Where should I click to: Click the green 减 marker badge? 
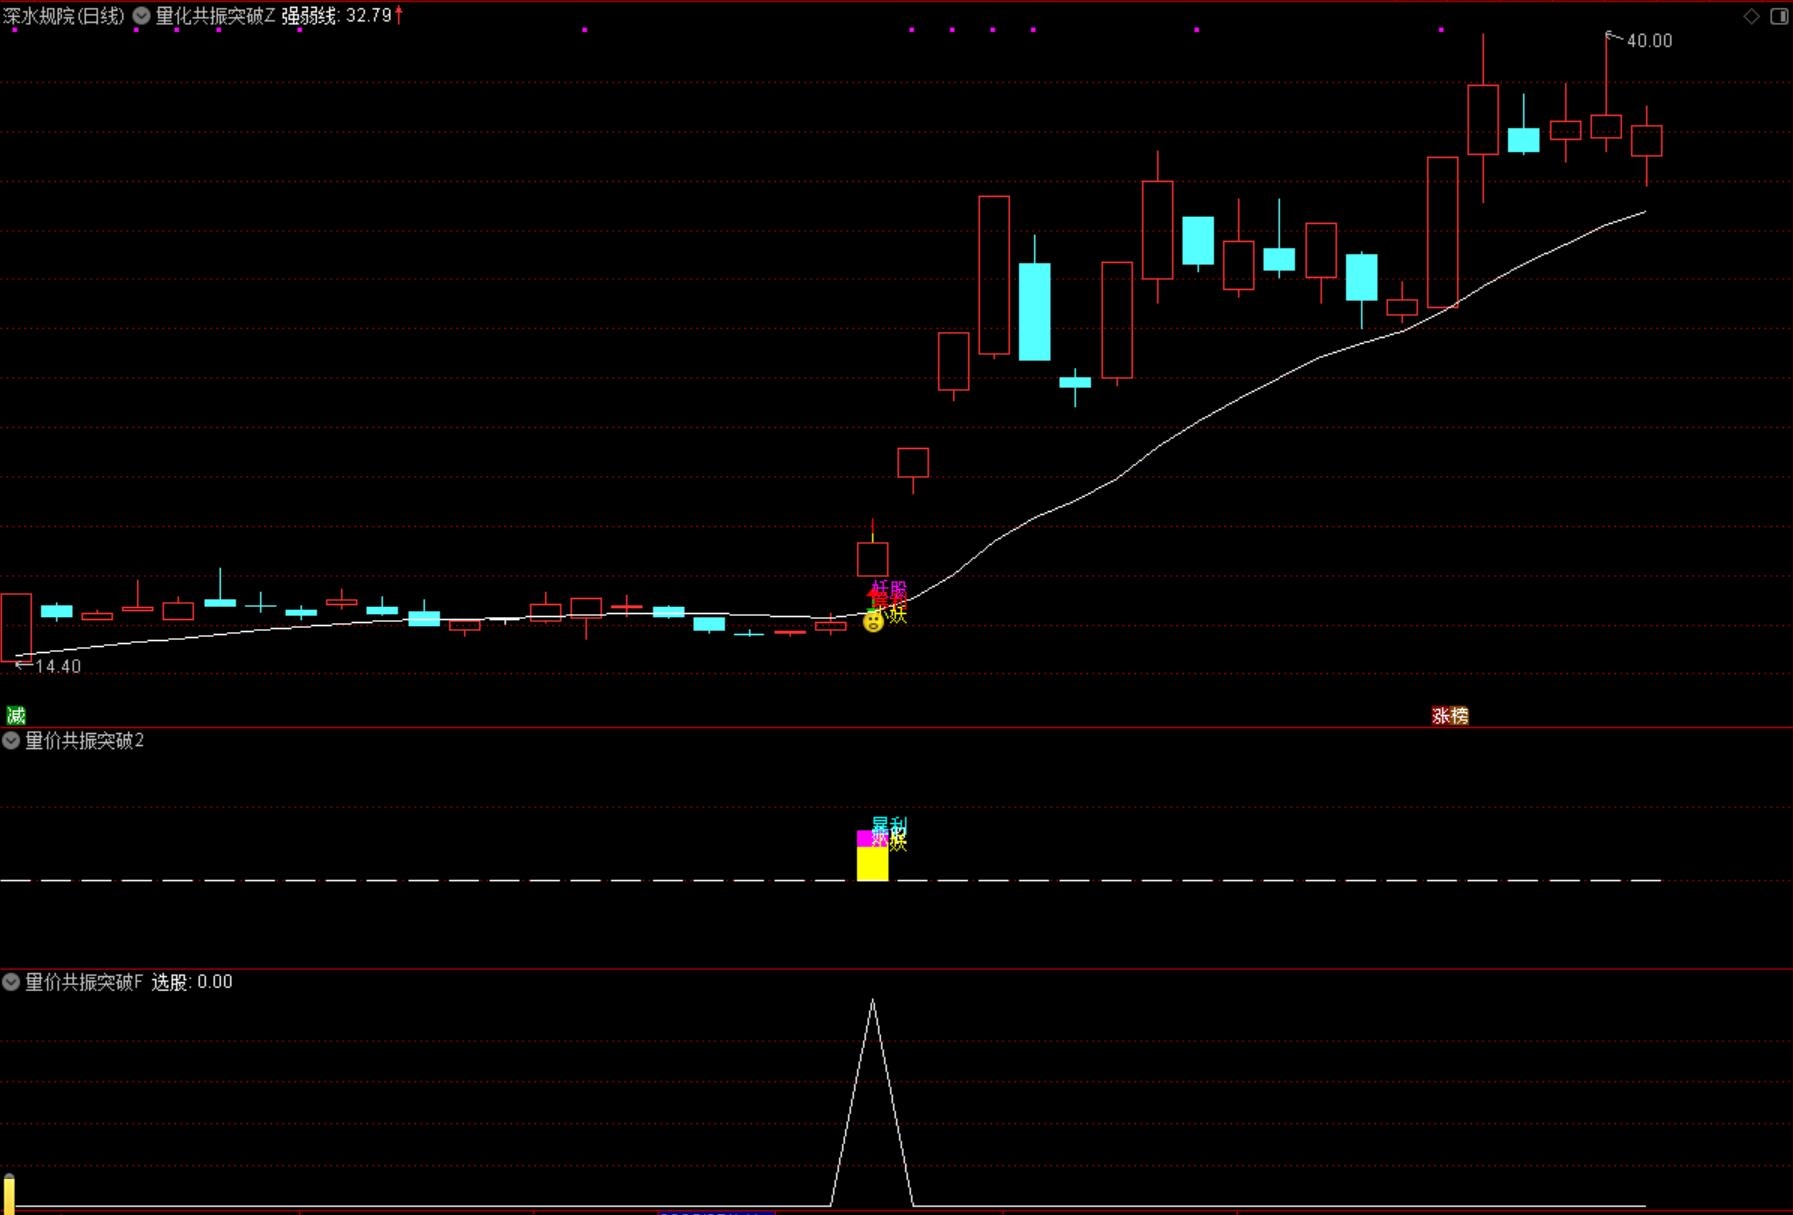click(x=16, y=715)
